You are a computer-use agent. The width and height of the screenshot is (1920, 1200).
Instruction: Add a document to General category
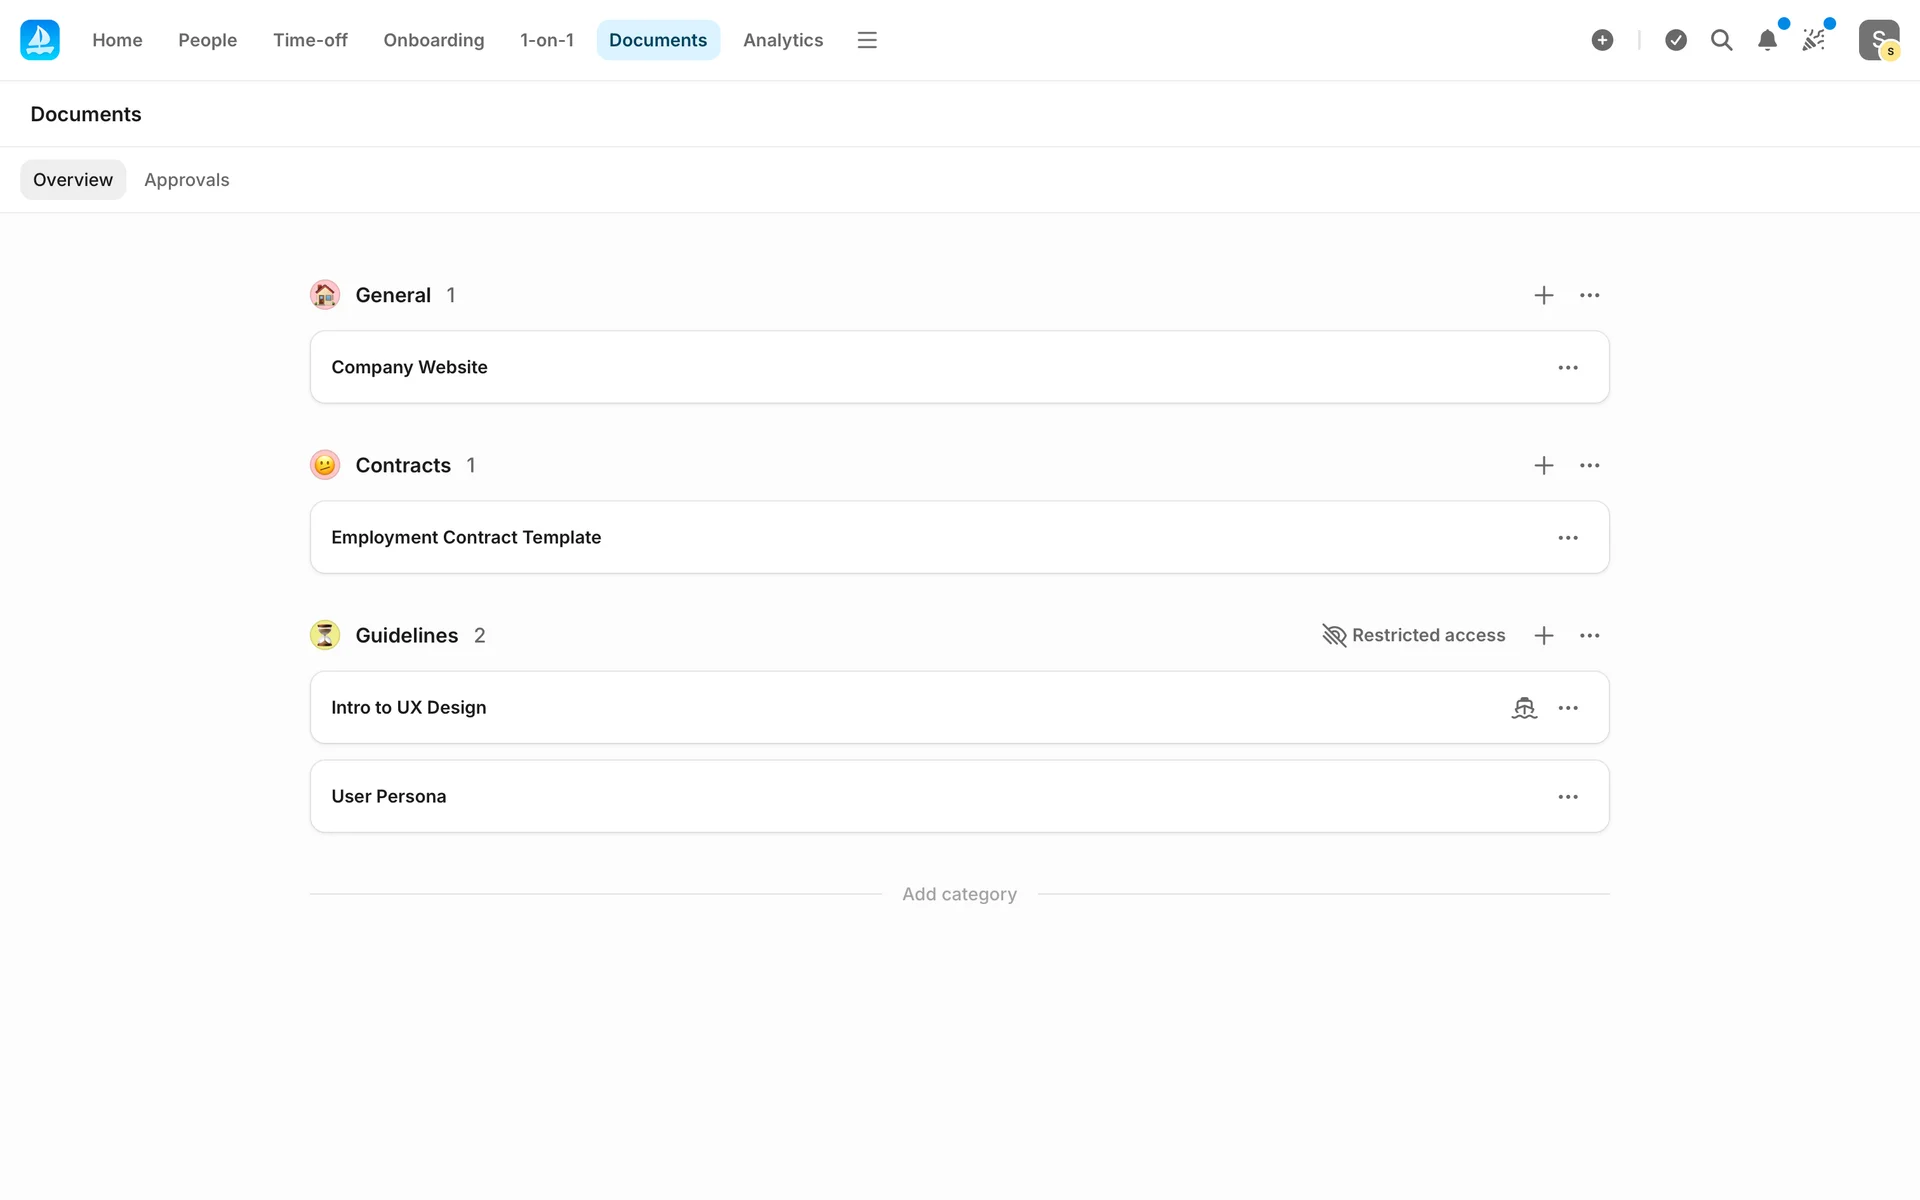coord(1544,295)
